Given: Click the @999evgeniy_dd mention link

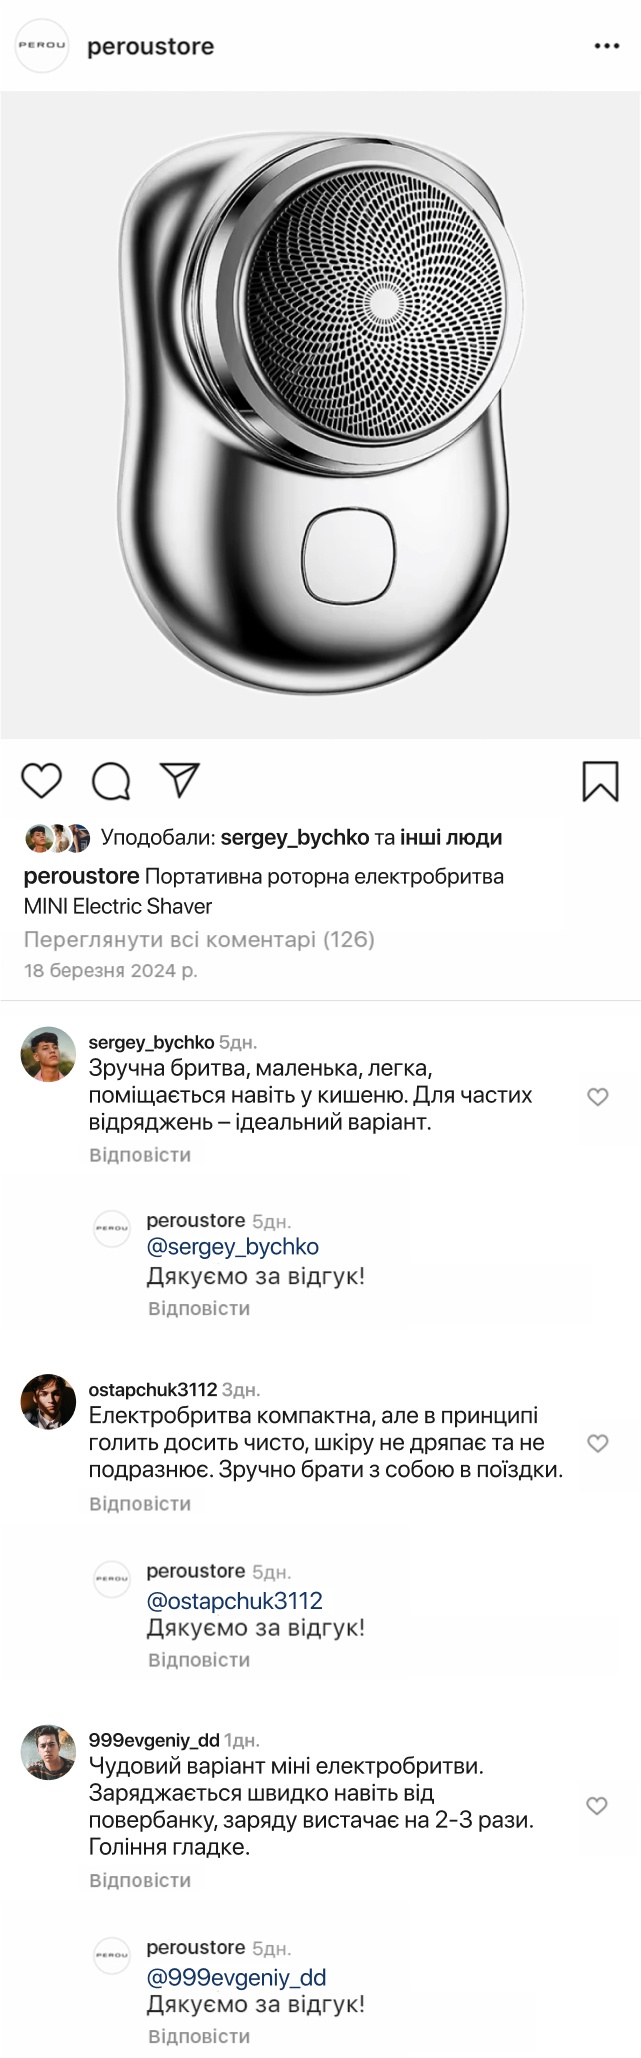Looking at the screenshot, I should 237,1977.
